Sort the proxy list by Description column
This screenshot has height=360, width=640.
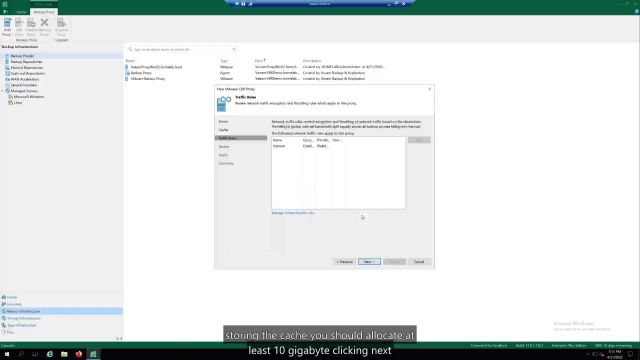(x=312, y=61)
